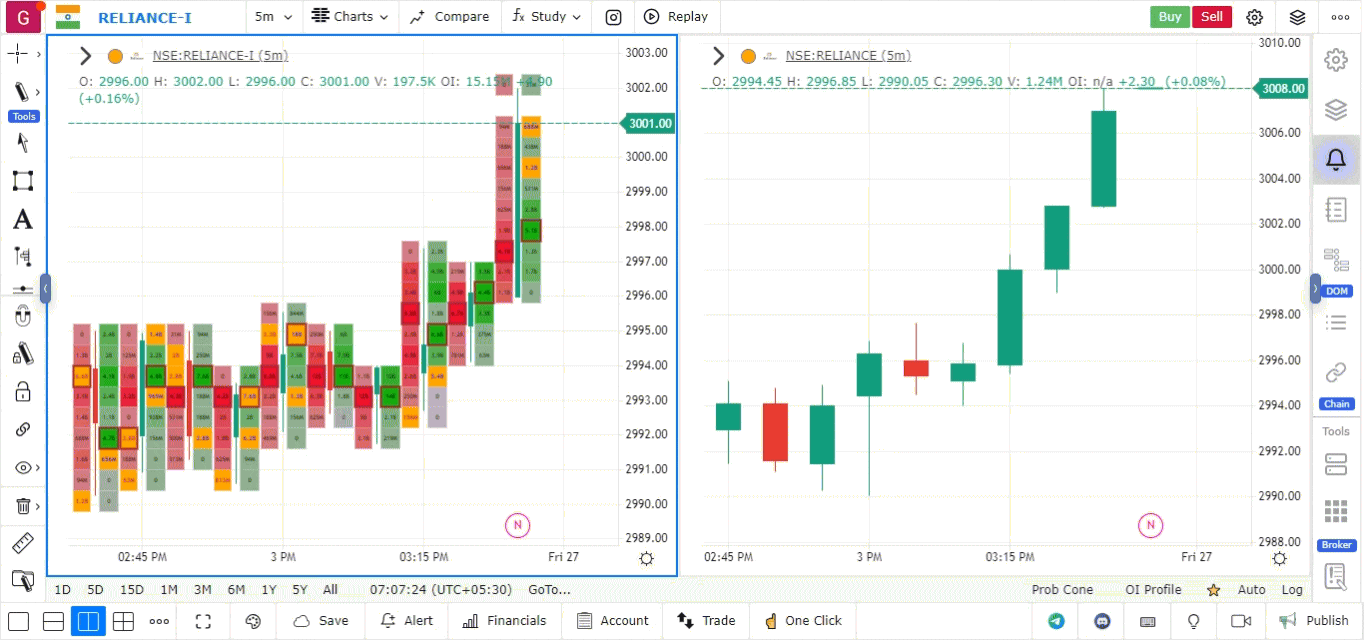Lock all drawings on the chart
Image resolution: width=1364 pixels, height=640 pixels.
click(x=22, y=391)
